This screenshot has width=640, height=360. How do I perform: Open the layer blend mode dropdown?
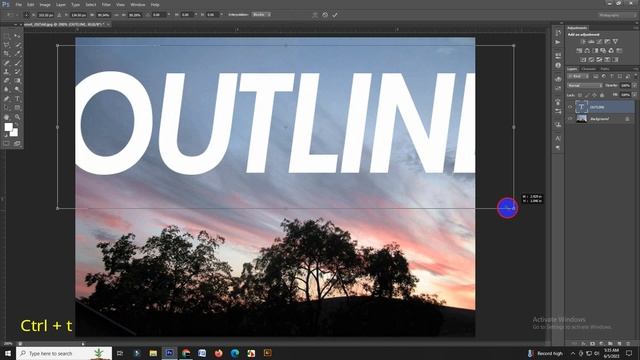tap(585, 86)
